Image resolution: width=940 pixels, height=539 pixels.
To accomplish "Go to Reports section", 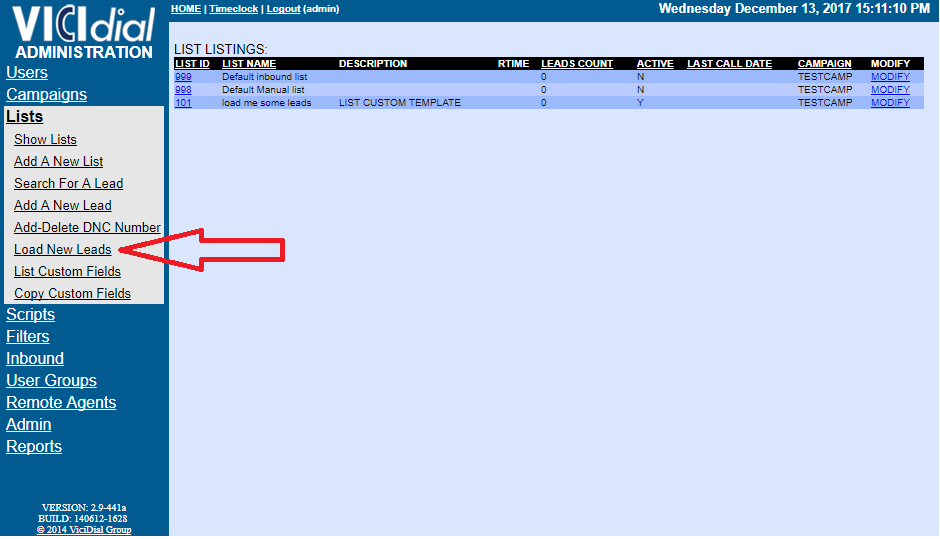I will (34, 447).
